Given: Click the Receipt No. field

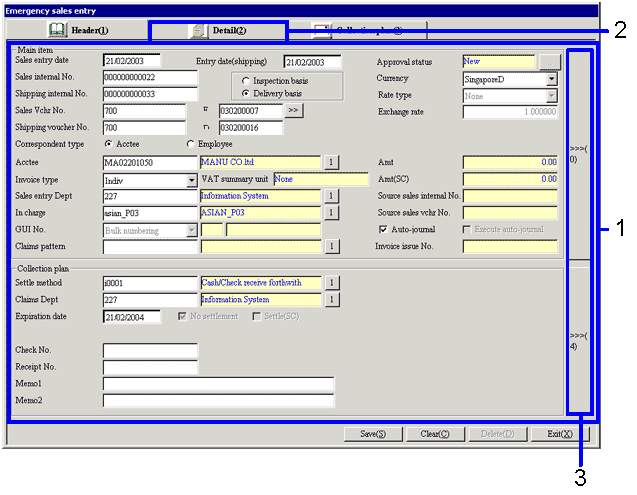Looking at the screenshot, I should [150, 367].
